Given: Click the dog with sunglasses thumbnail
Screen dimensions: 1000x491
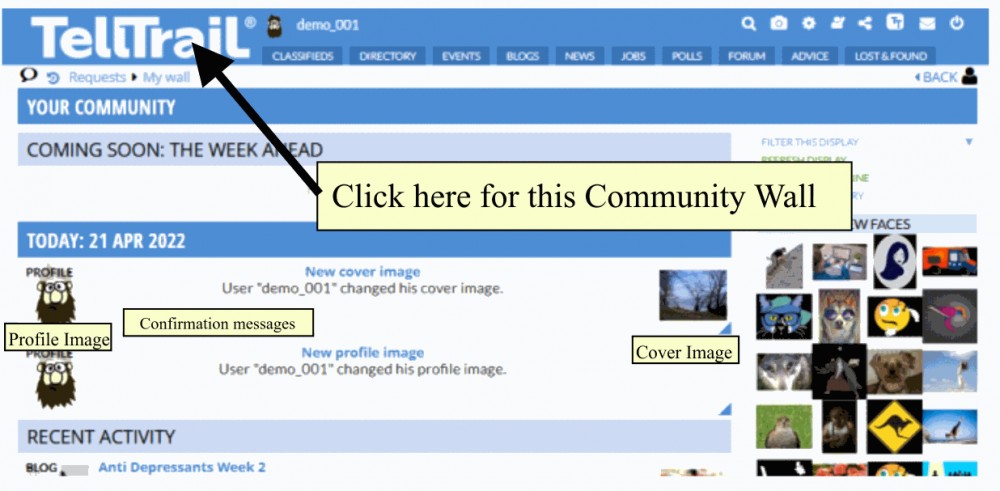Looking at the screenshot, I should coord(839,316).
